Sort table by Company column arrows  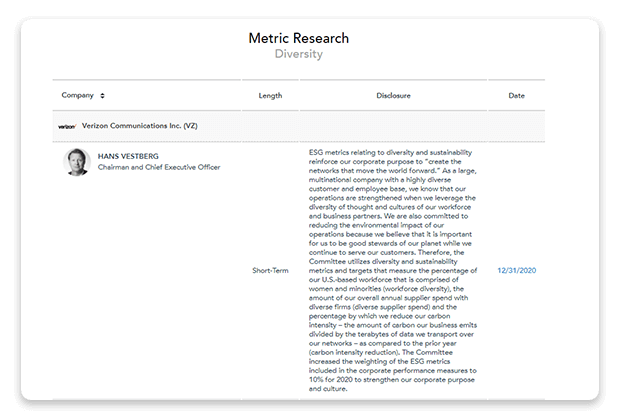(102, 96)
